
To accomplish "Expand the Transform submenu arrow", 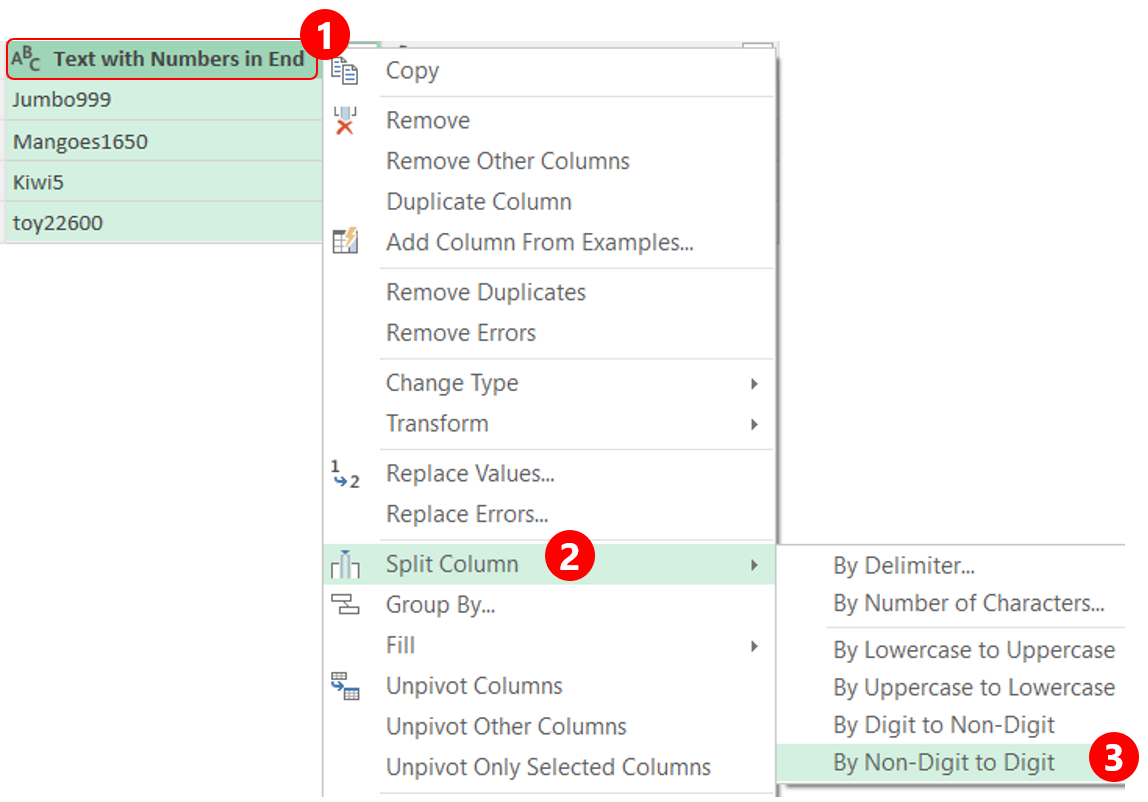I will (x=754, y=424).
